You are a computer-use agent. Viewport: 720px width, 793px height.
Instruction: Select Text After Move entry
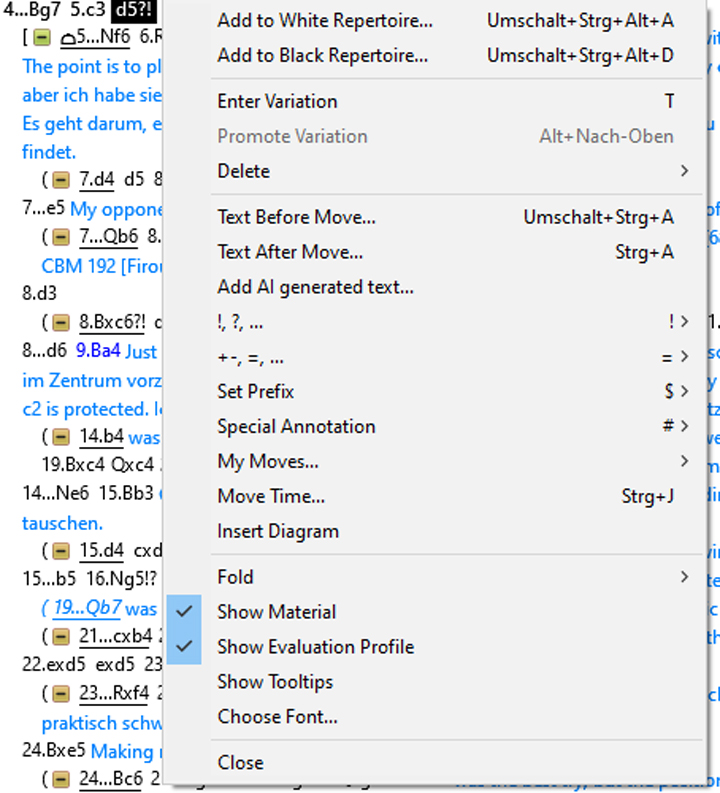[x=290, y=252]
